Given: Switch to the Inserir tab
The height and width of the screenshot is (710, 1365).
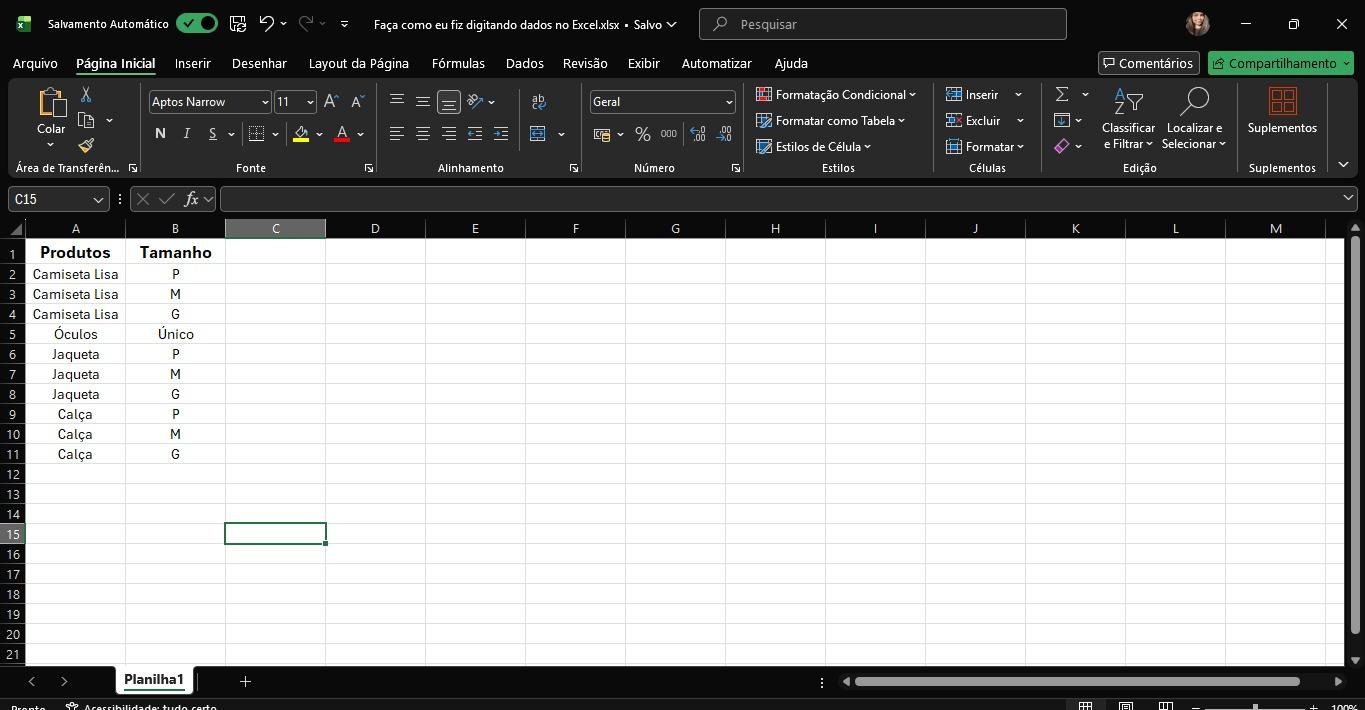Looking at the screenshot, I should [193, 63].
